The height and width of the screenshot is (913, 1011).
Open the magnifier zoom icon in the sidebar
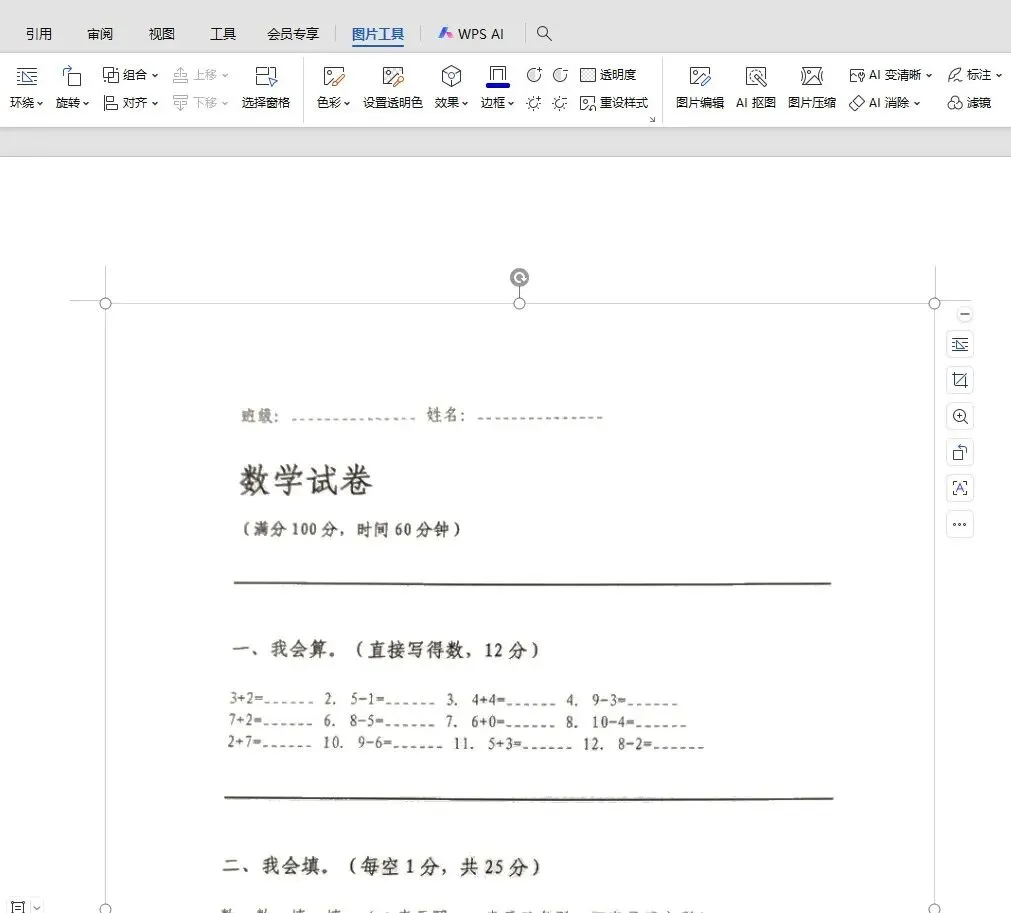(x=959, y=416)
